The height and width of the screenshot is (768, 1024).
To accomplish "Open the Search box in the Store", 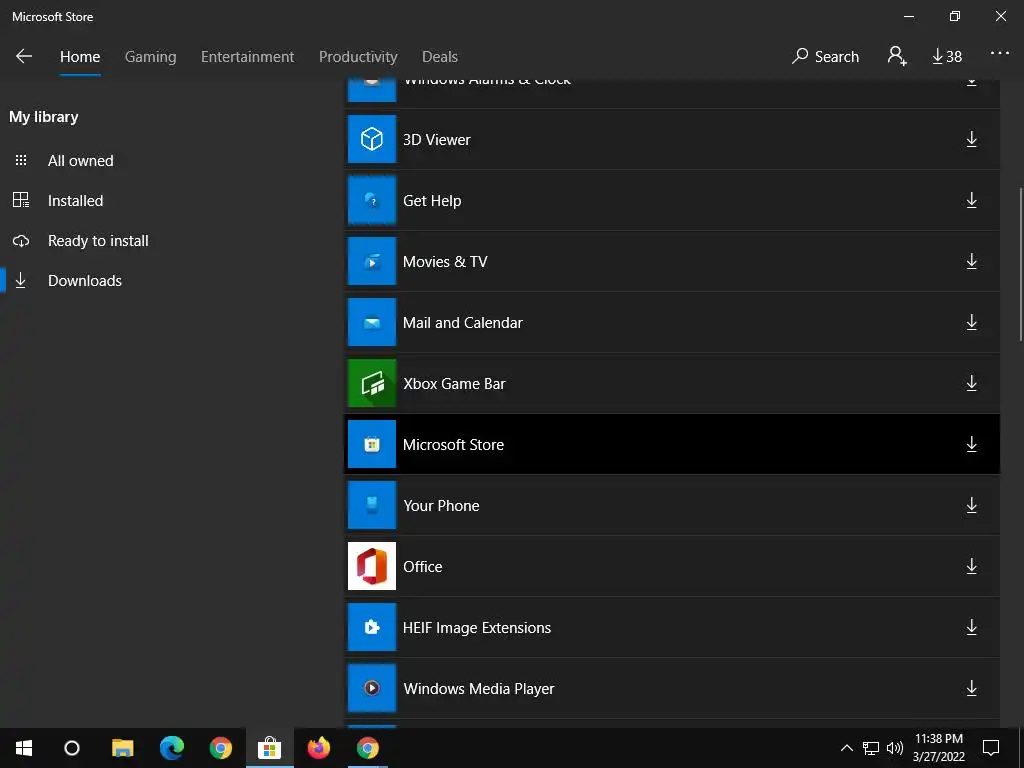I will click(x=825, y=56).
